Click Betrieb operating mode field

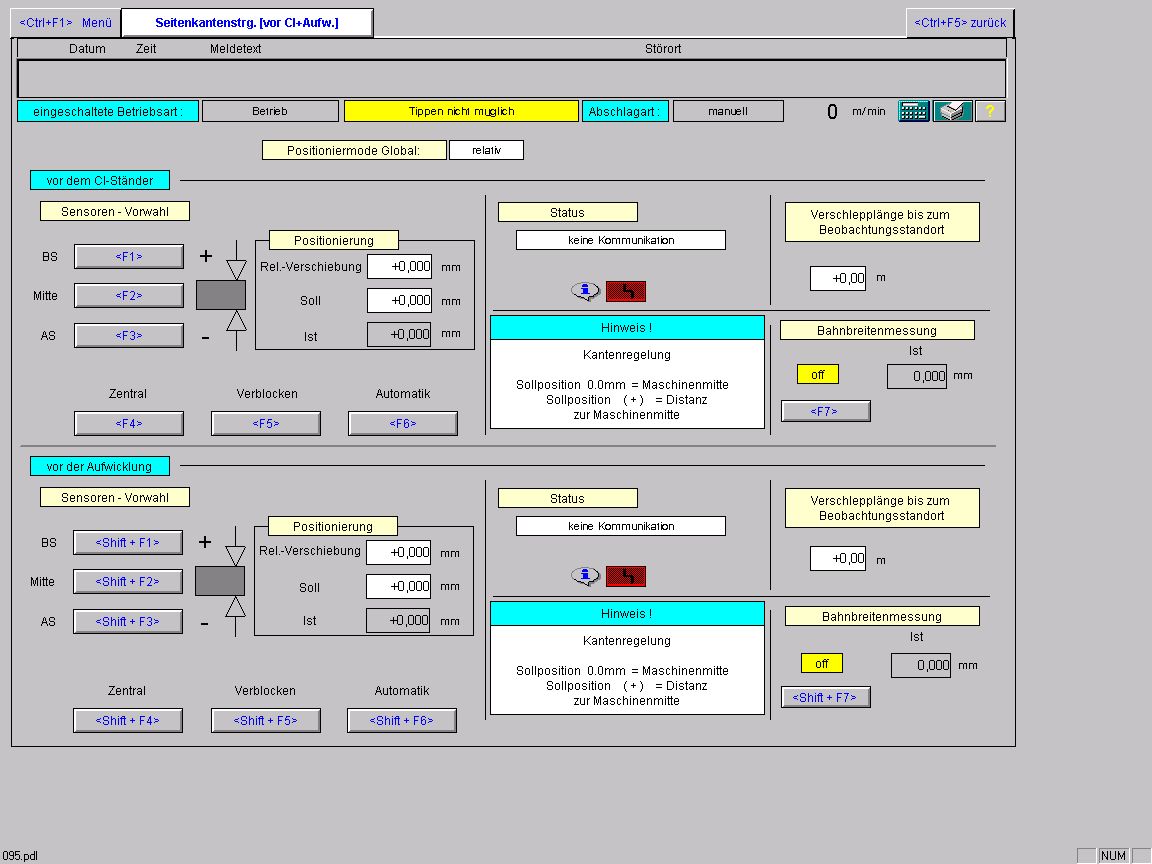click(270, 111)
